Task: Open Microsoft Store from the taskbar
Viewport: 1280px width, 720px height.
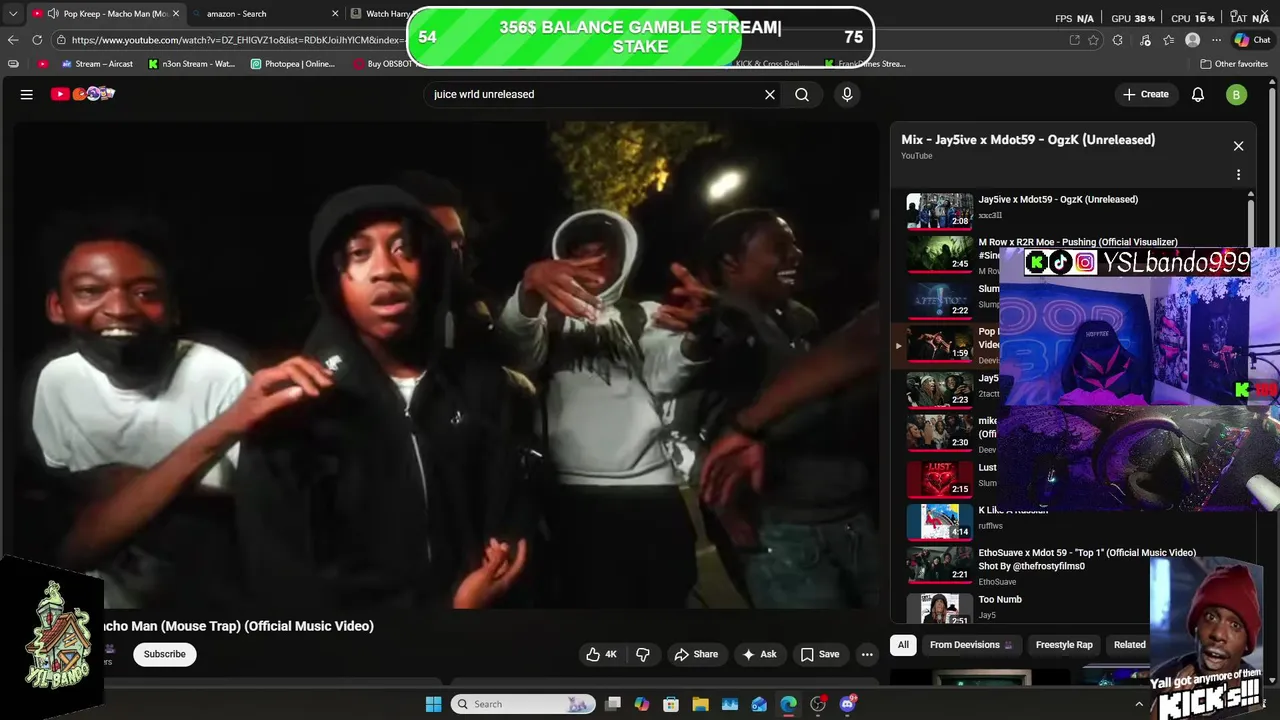Action: point(671,704)
